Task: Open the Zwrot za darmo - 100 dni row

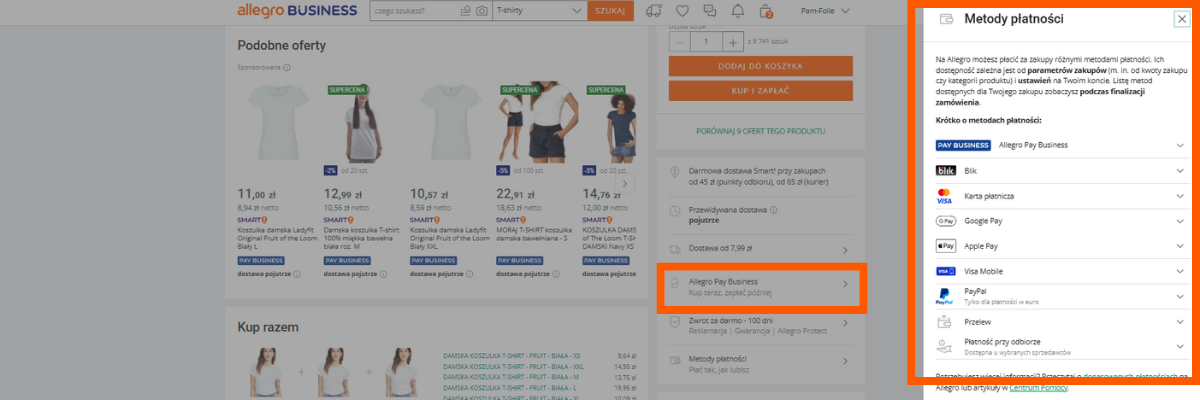Action: tap(760, 324)
